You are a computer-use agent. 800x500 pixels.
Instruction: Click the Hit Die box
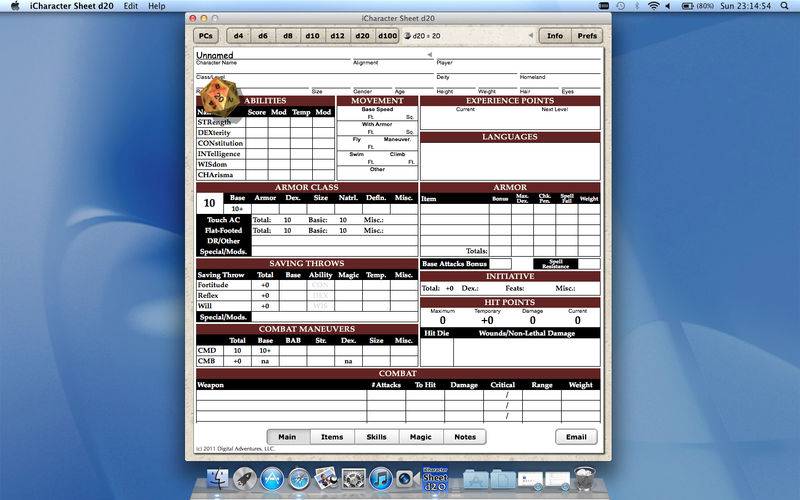pyautogui.click(x=437, y=352)
